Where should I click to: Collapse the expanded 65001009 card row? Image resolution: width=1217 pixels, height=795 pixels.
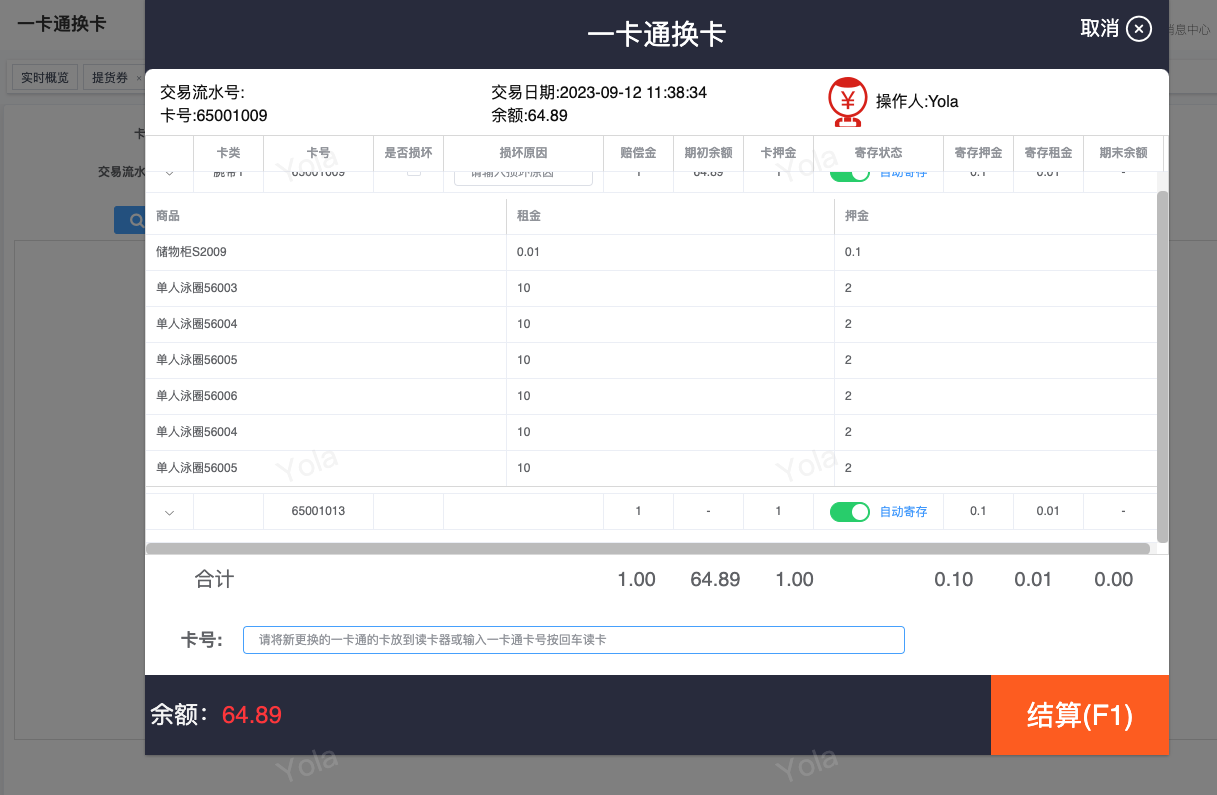pos(169,174)
